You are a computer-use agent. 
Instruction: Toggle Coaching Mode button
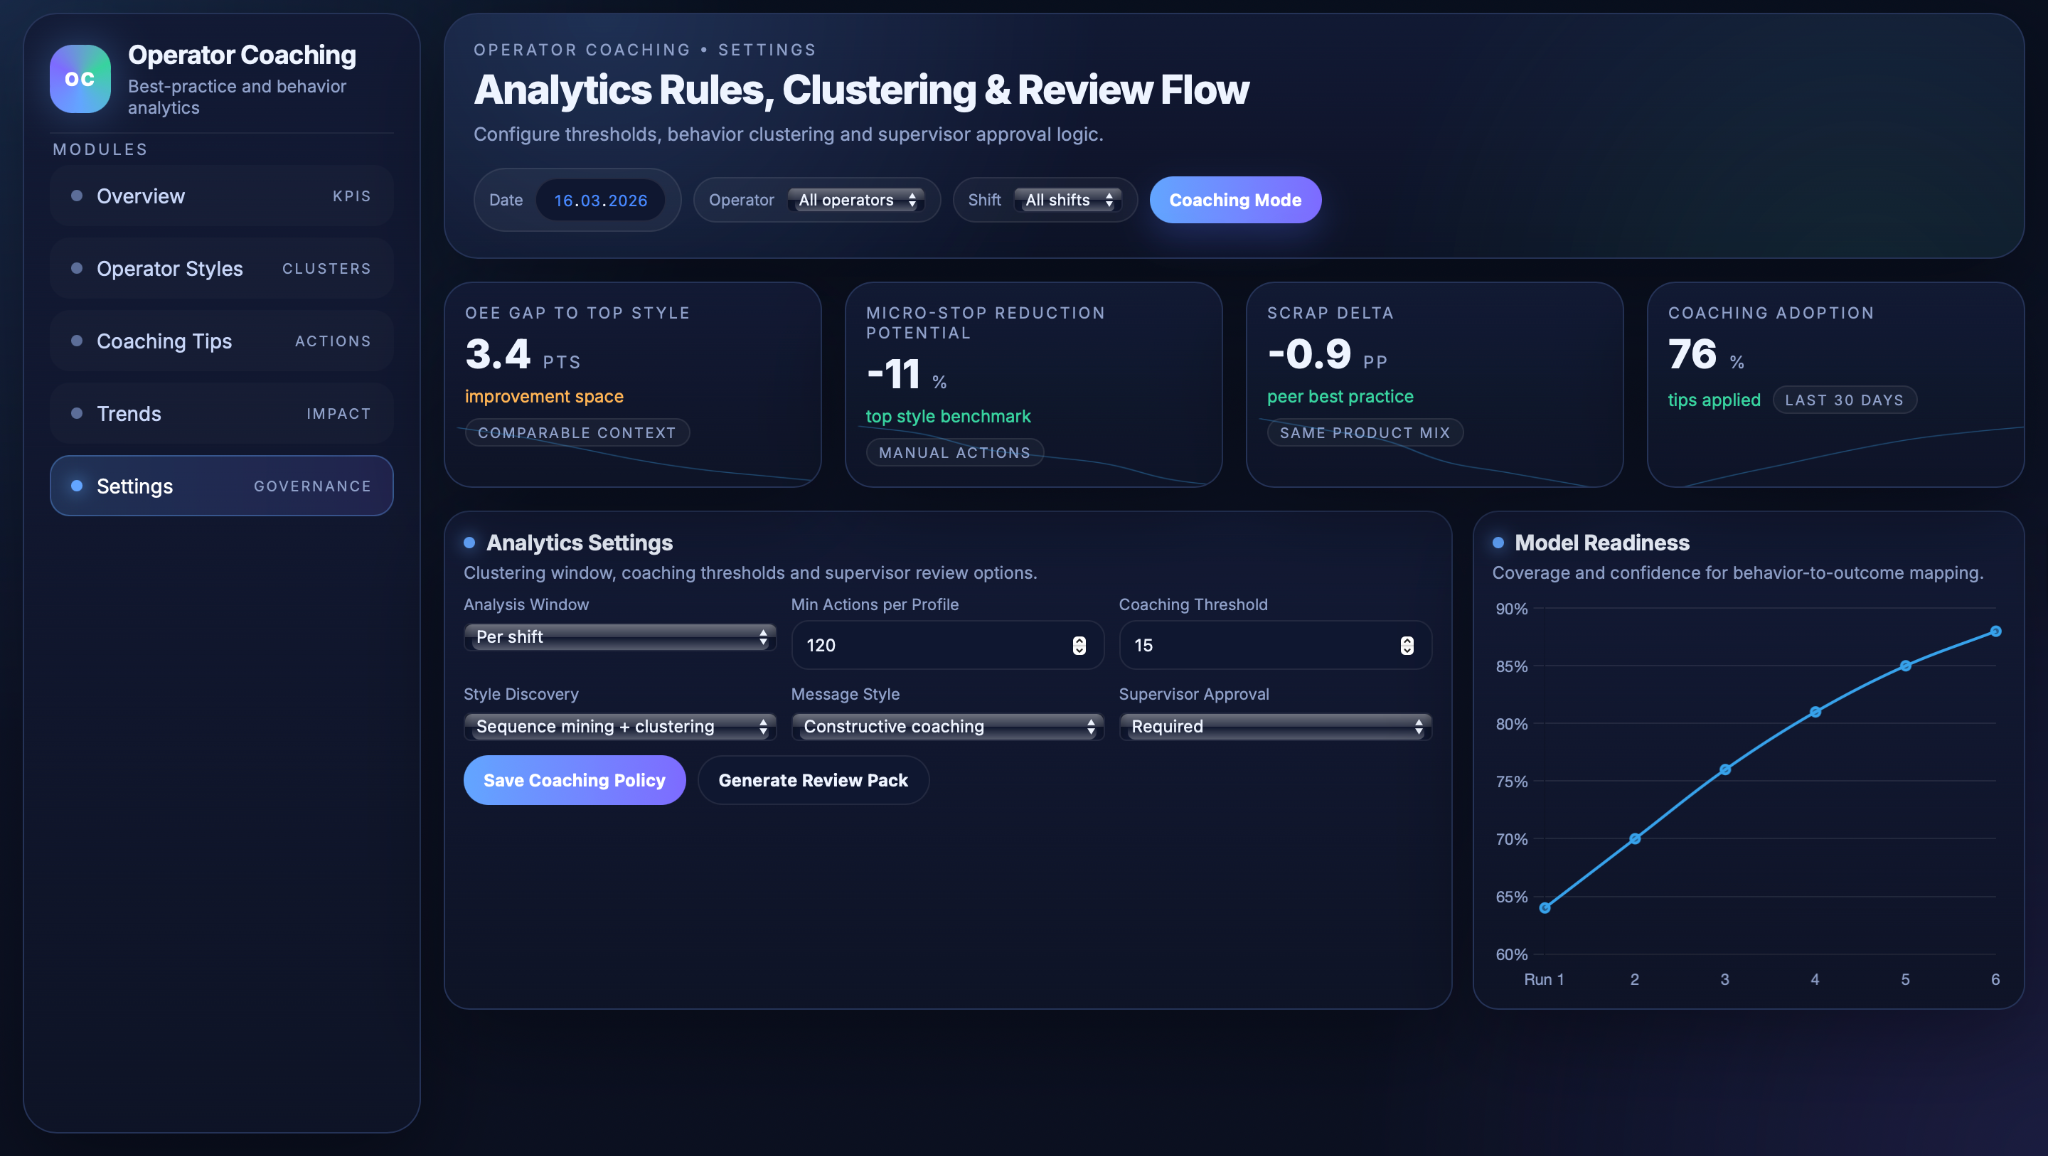click(x=1235, y=200)
